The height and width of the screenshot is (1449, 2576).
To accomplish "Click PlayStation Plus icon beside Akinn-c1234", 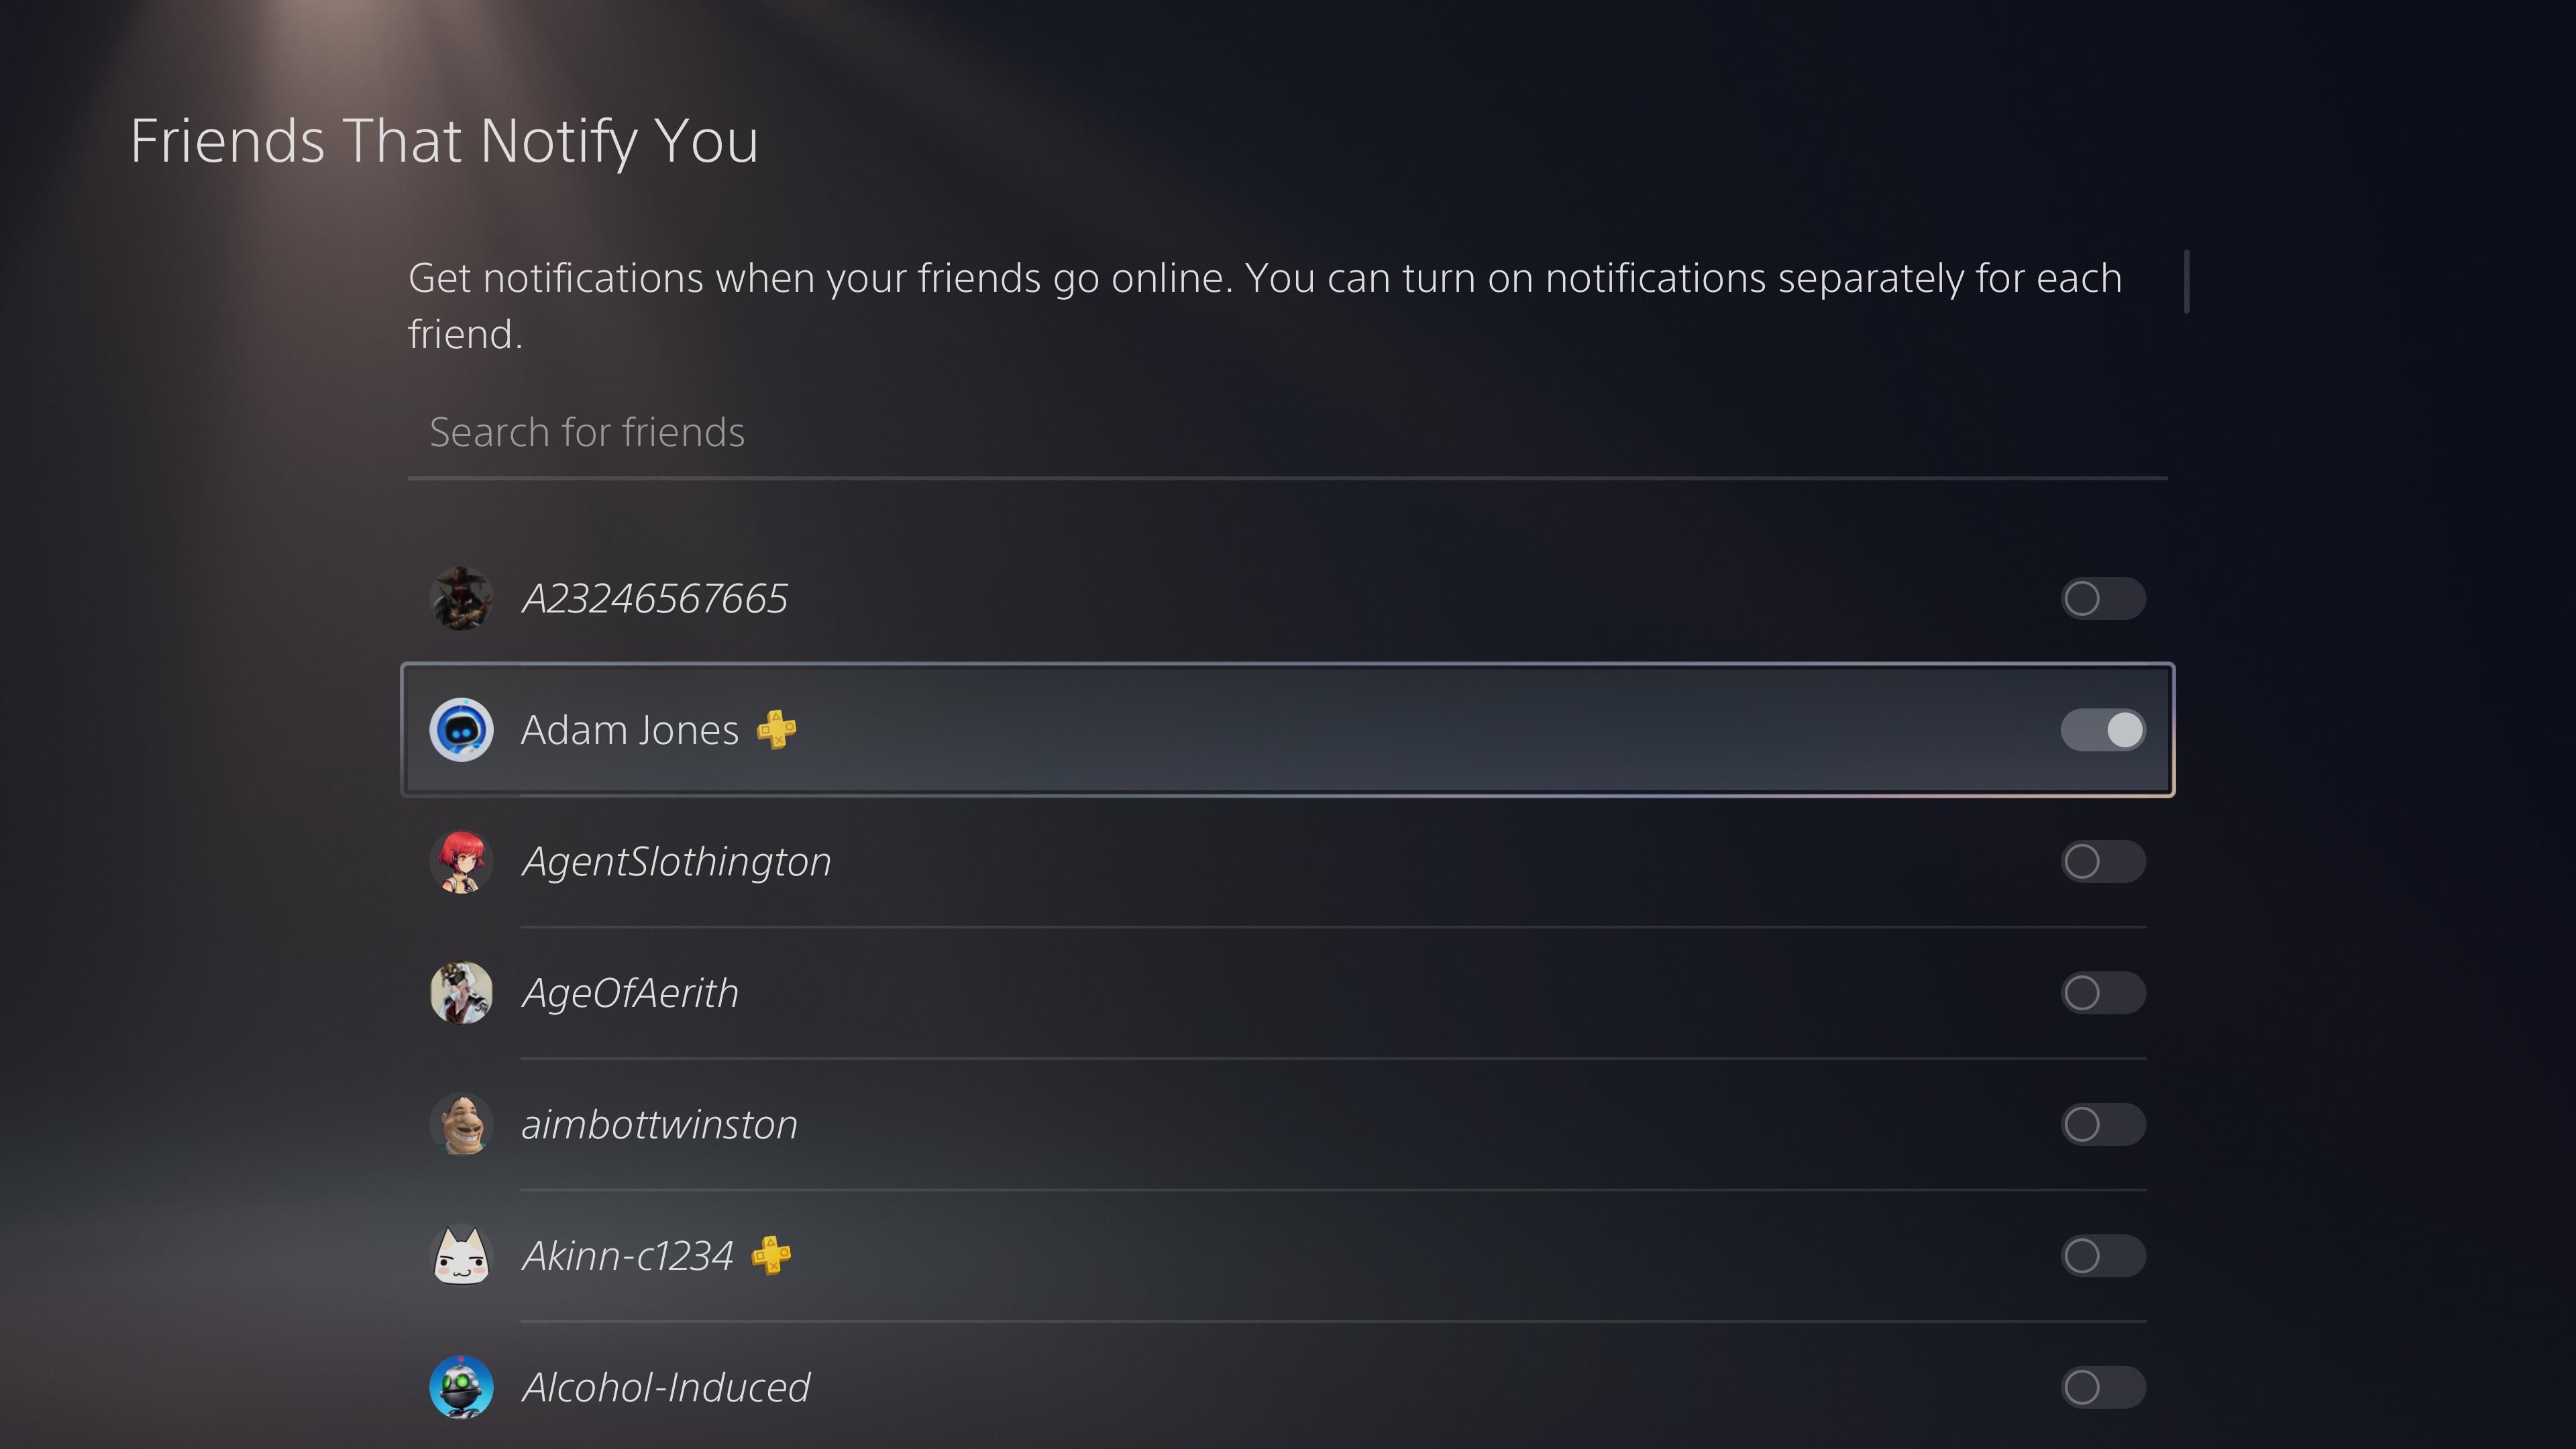I will click(x=771, y=1256).
